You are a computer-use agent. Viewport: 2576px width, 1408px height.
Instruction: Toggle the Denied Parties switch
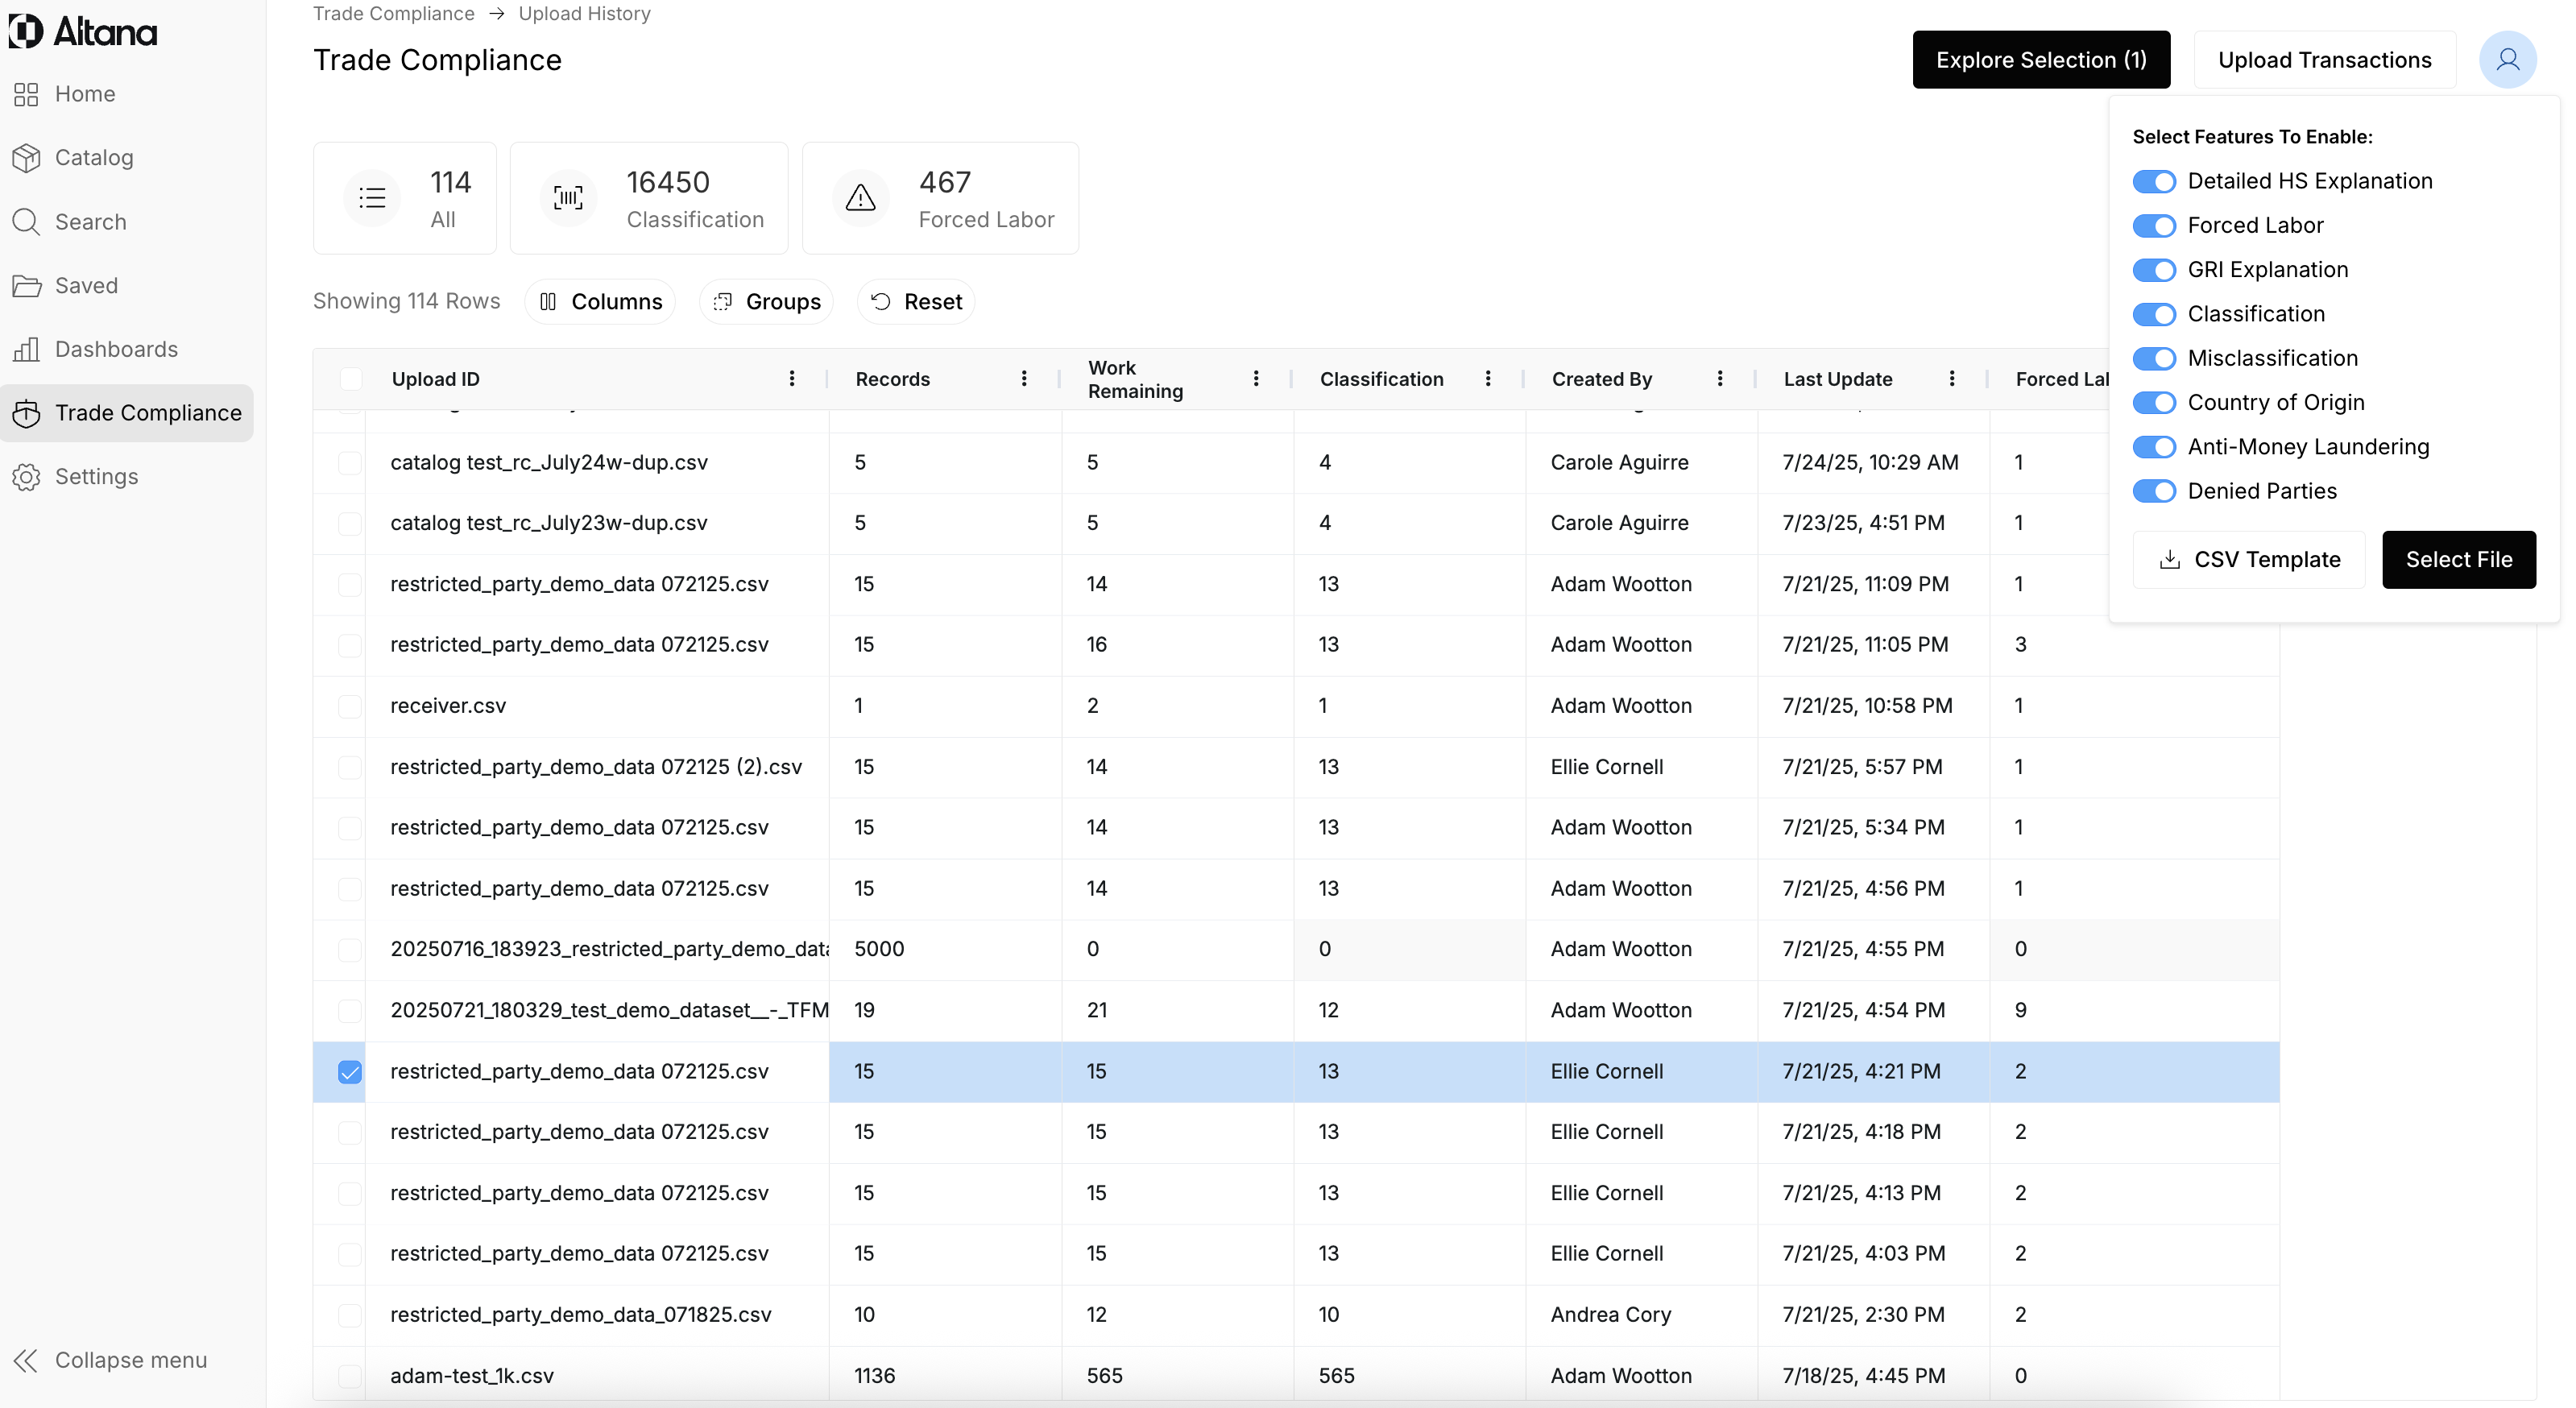point(2153,491)
